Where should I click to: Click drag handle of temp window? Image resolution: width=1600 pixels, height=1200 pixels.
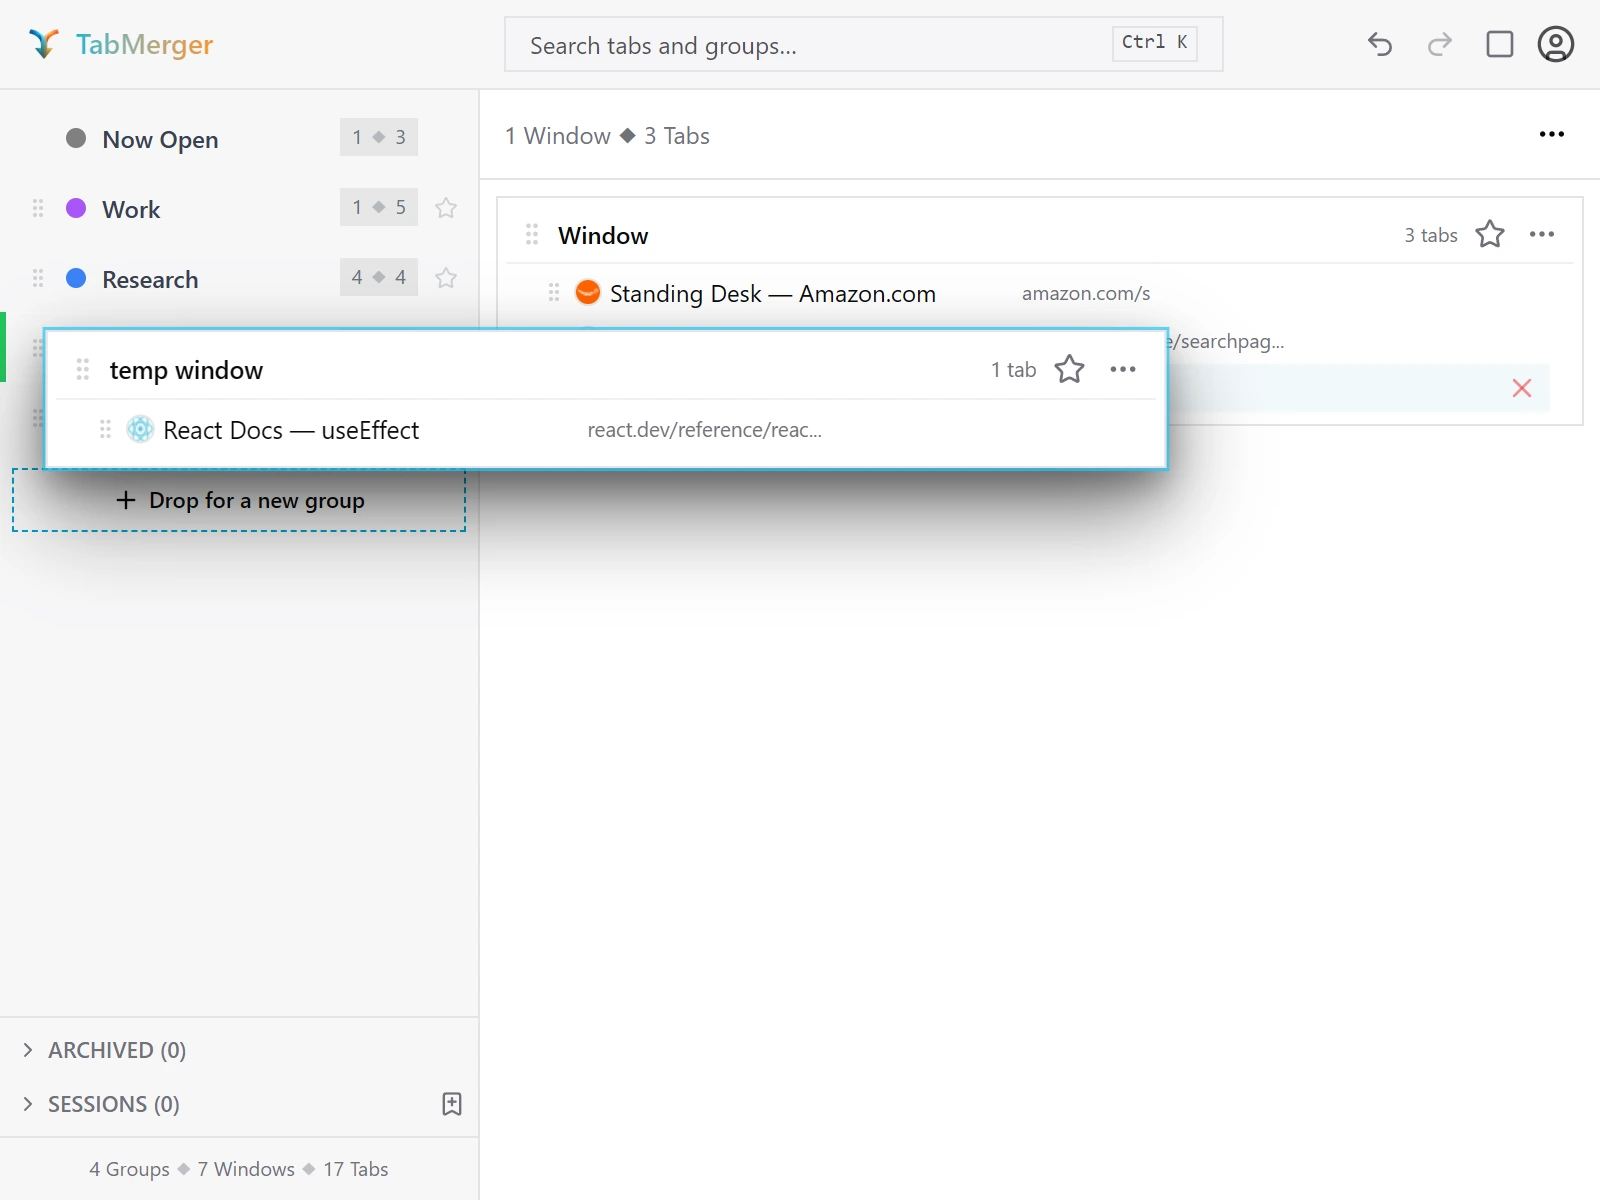click(83, 369)
